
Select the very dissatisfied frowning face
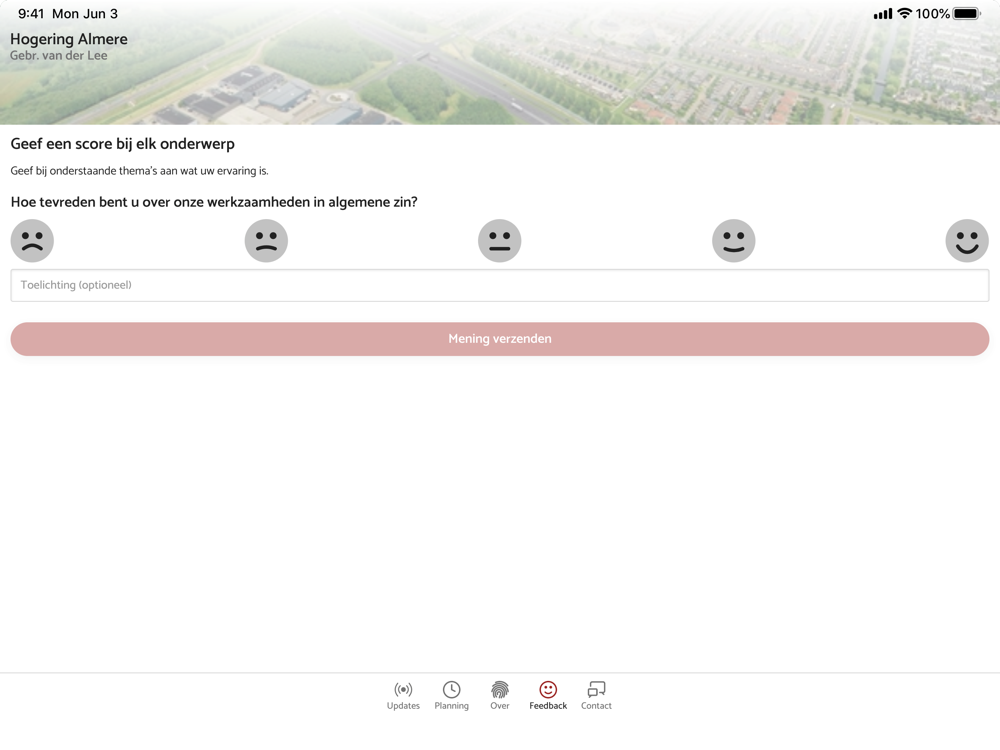(x=33, y=241)
